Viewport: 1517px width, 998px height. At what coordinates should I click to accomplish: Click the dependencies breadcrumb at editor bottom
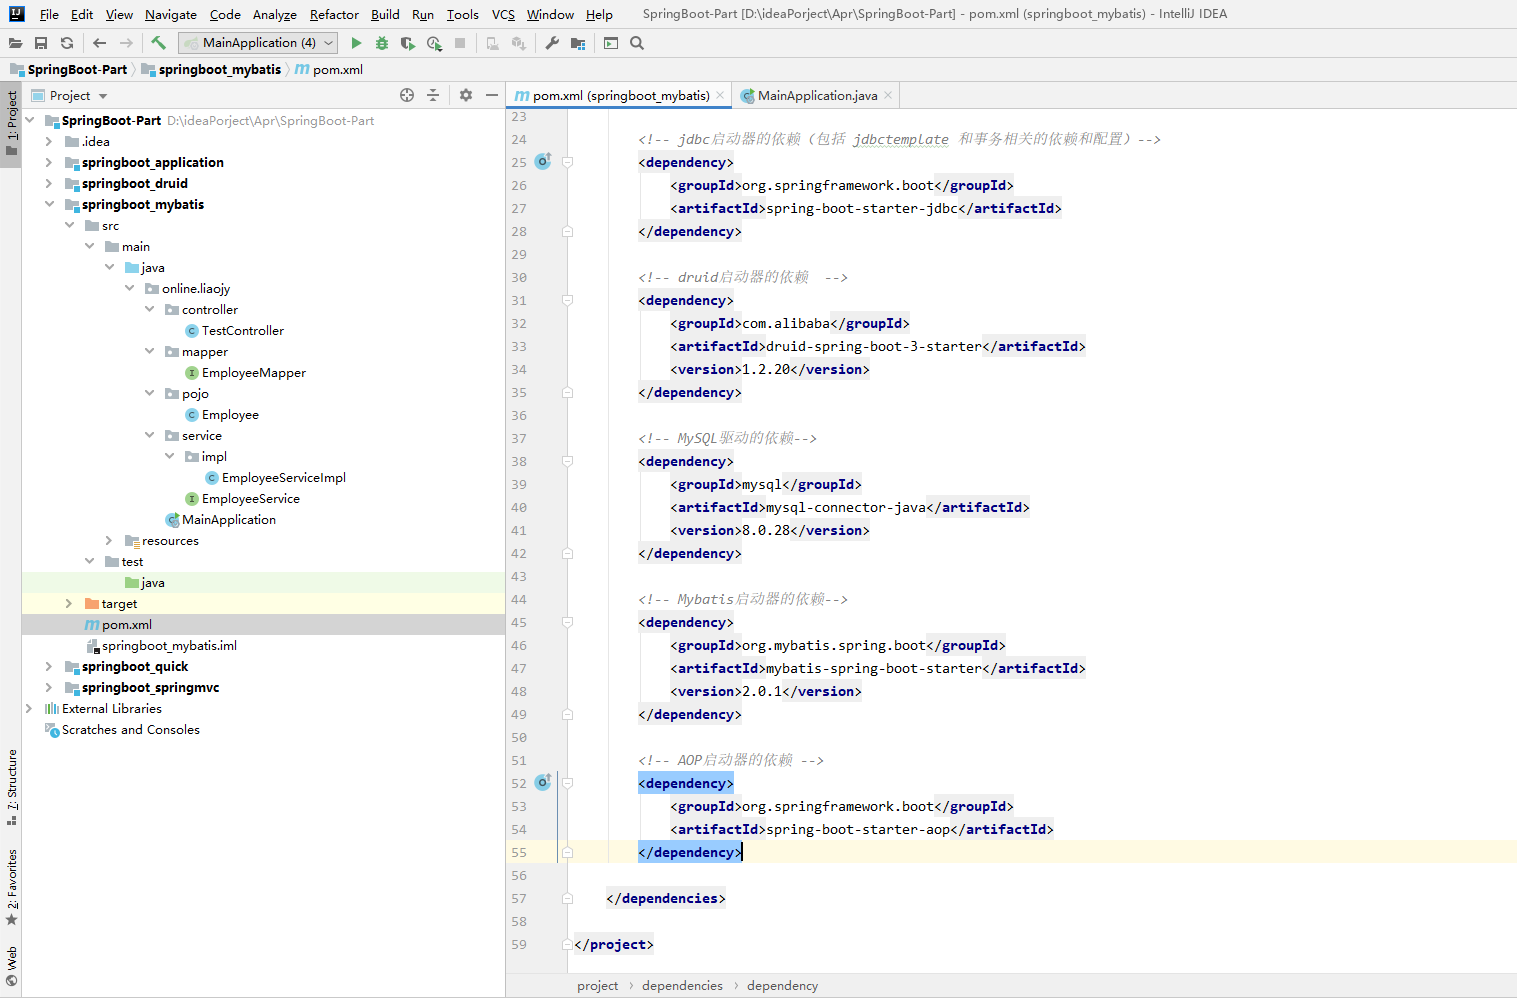(682, 986)
